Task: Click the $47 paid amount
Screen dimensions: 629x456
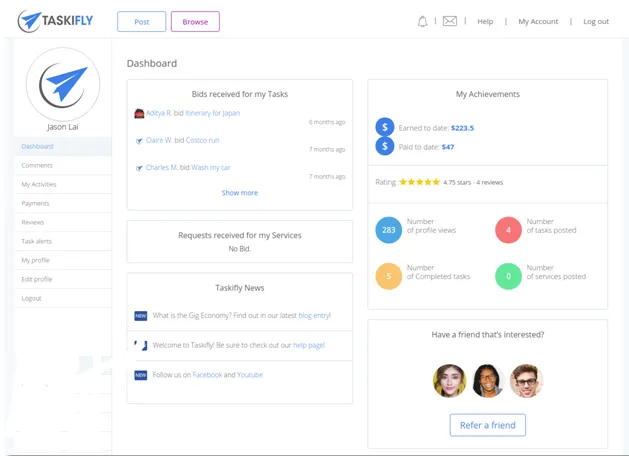Action: click(x=448, y=147)
